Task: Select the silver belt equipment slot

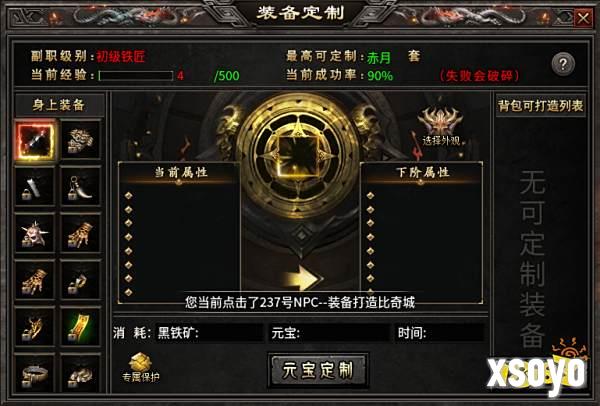Action: pos(35,373)
